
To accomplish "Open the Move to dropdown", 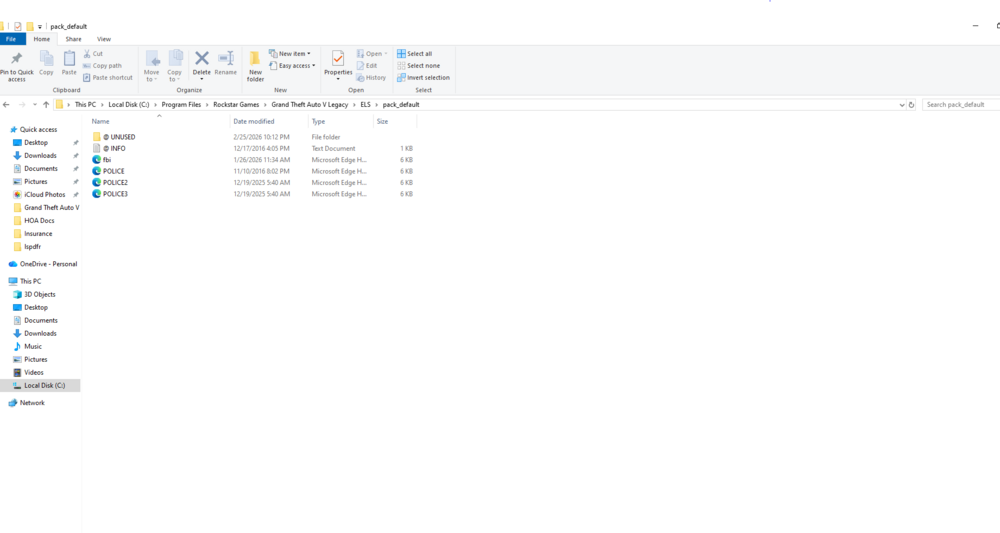I will point(152,66).
